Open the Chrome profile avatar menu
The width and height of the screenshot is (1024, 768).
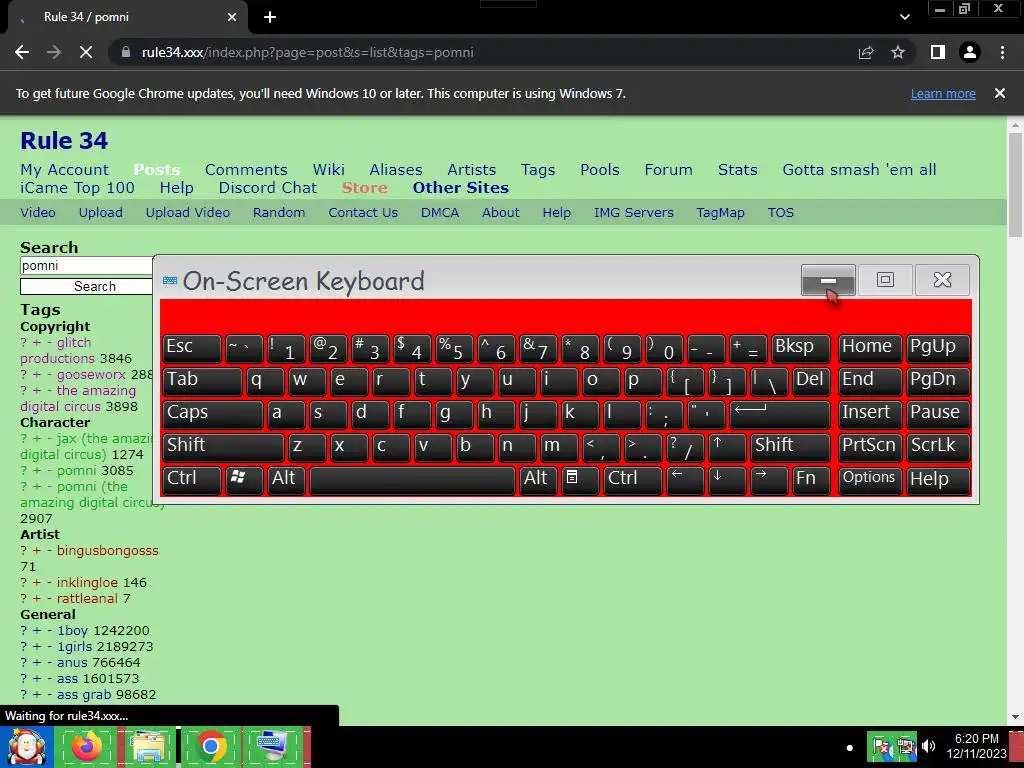[x=970, y=52]
